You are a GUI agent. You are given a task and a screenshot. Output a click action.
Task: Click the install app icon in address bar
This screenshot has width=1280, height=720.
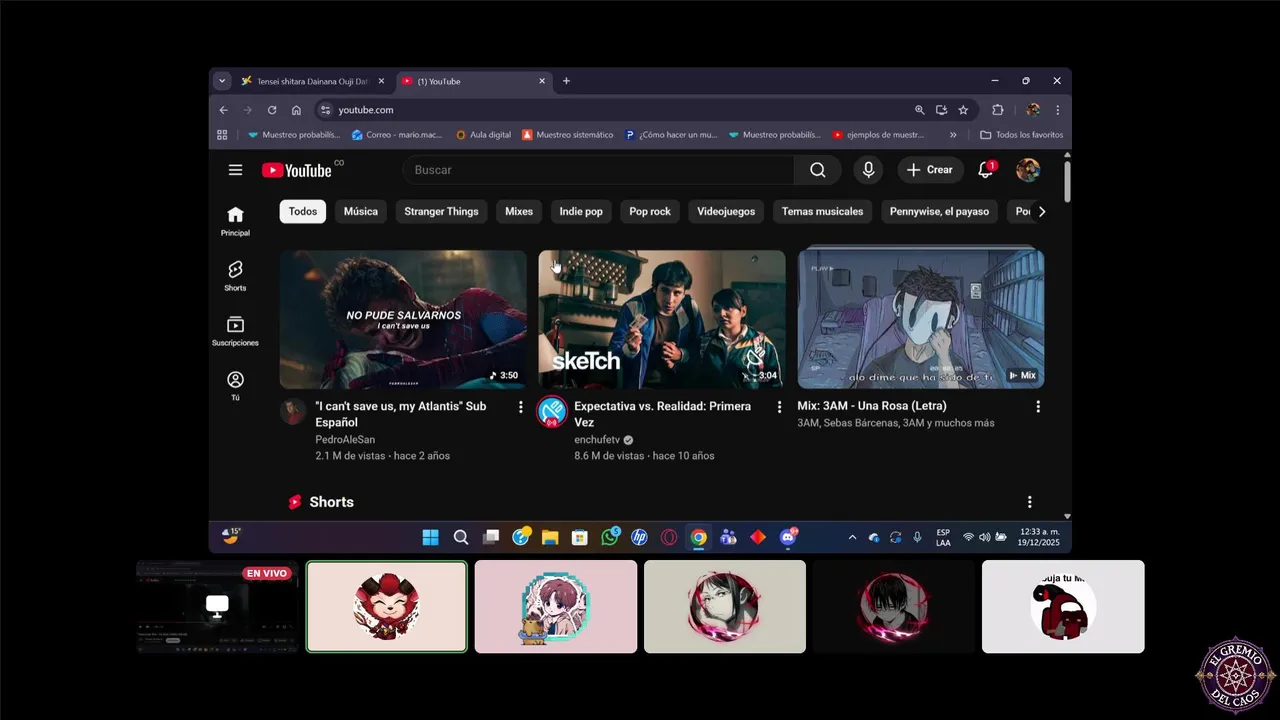click(941, 110)
